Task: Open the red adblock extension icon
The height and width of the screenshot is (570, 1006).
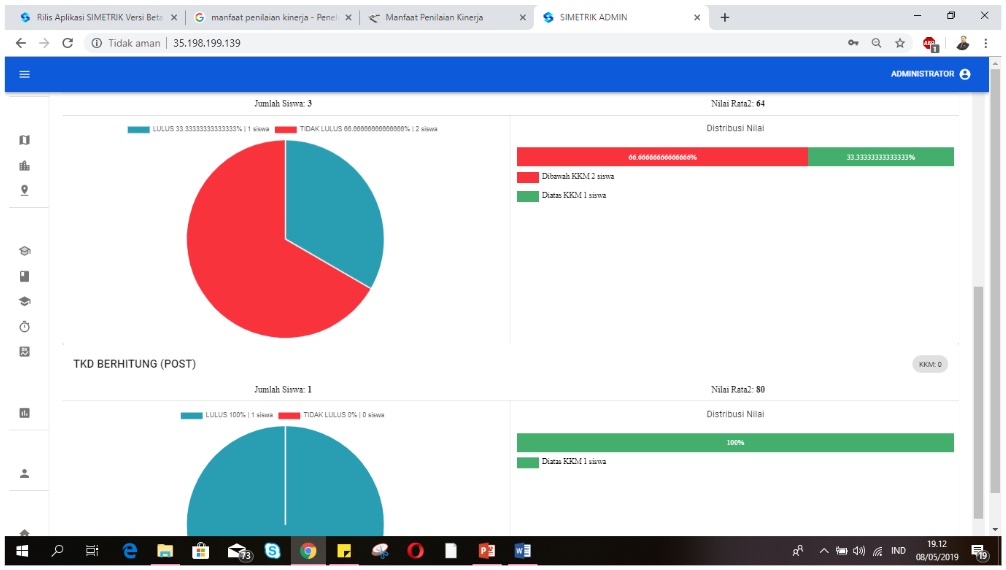Action: pyautogui.click(x=930, y=44)
